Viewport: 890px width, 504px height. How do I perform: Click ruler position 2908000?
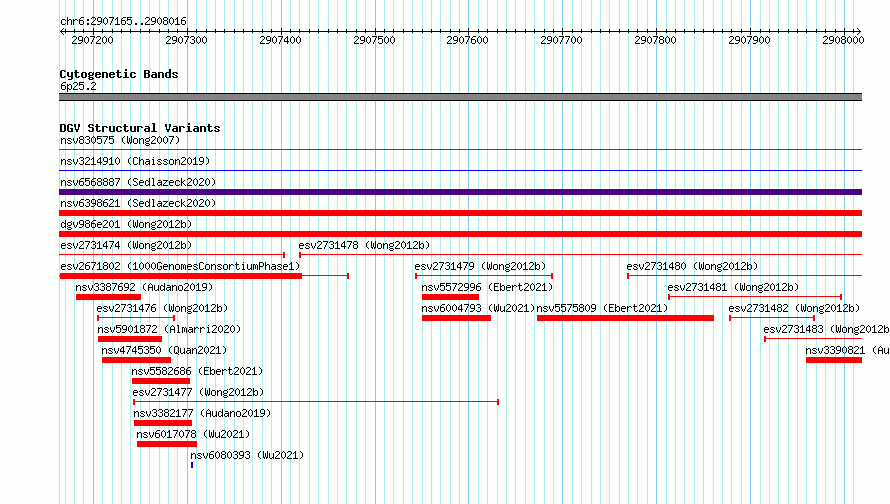(x=843, y=40)
